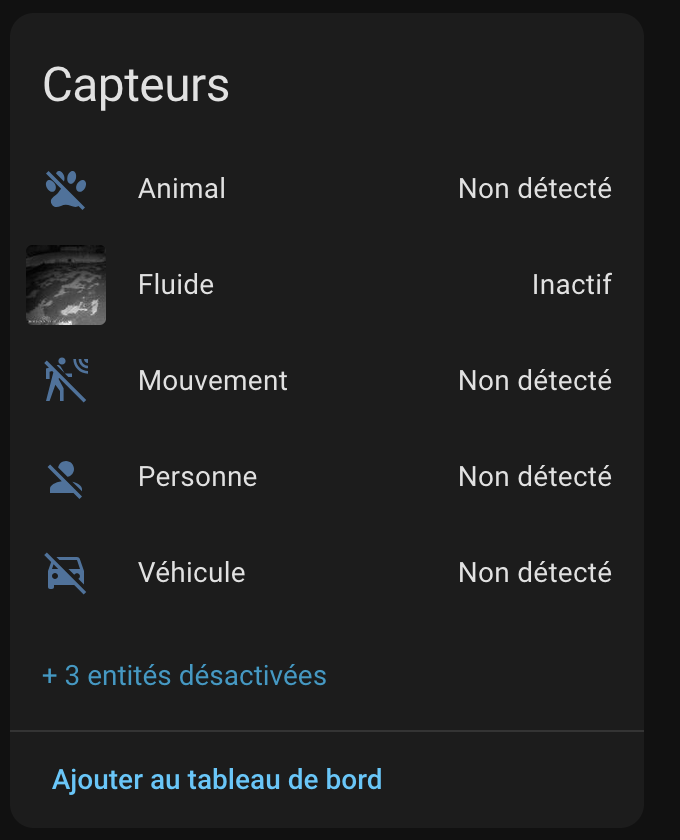The height and width of the screenshot is (840, 680).
Task: Click the Mouvement "Non détecté" state text
Action: (535, 381)
